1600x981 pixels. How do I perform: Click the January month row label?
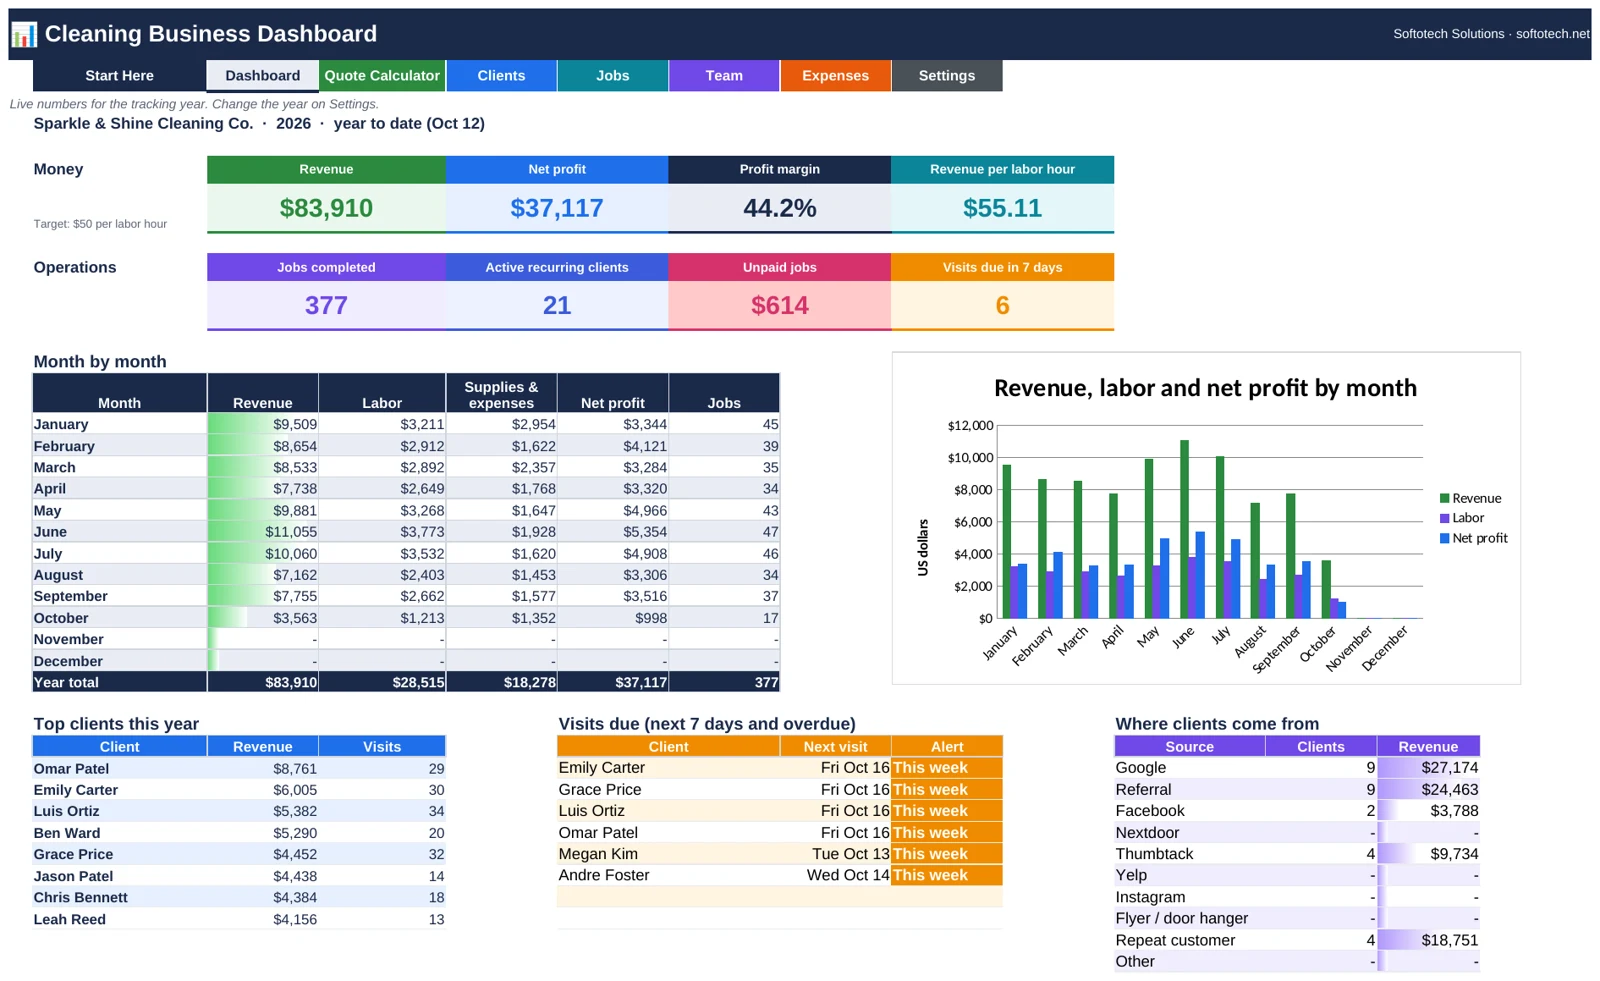point(120,424)
